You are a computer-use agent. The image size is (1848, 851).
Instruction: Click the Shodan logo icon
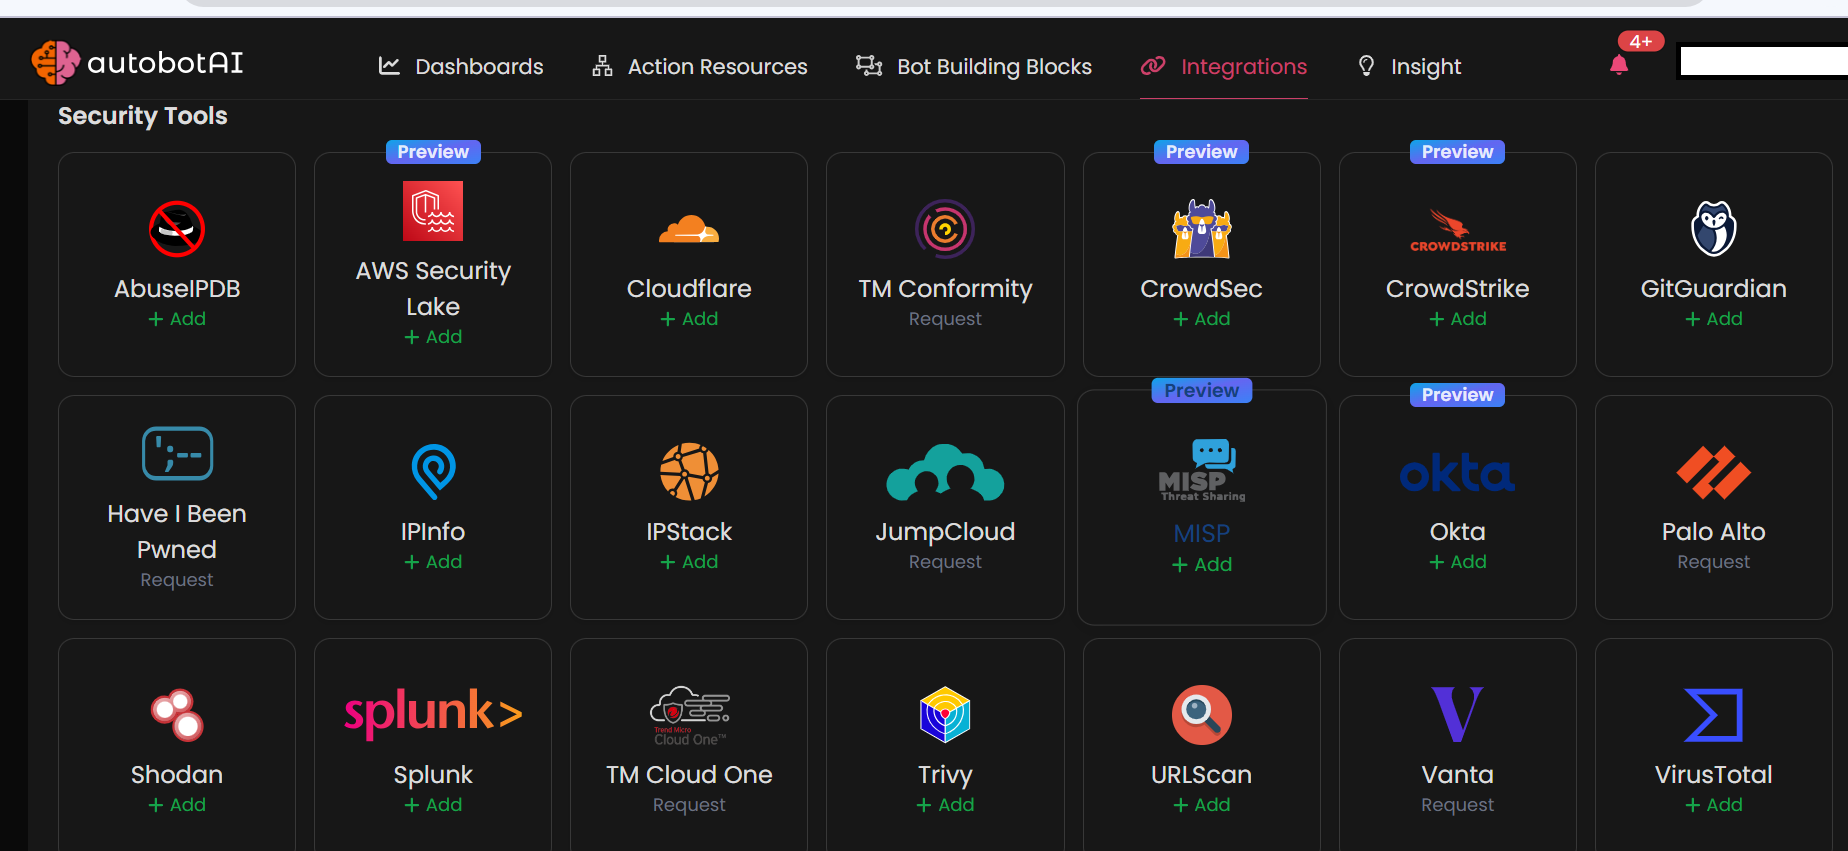(x=177, y=715)
